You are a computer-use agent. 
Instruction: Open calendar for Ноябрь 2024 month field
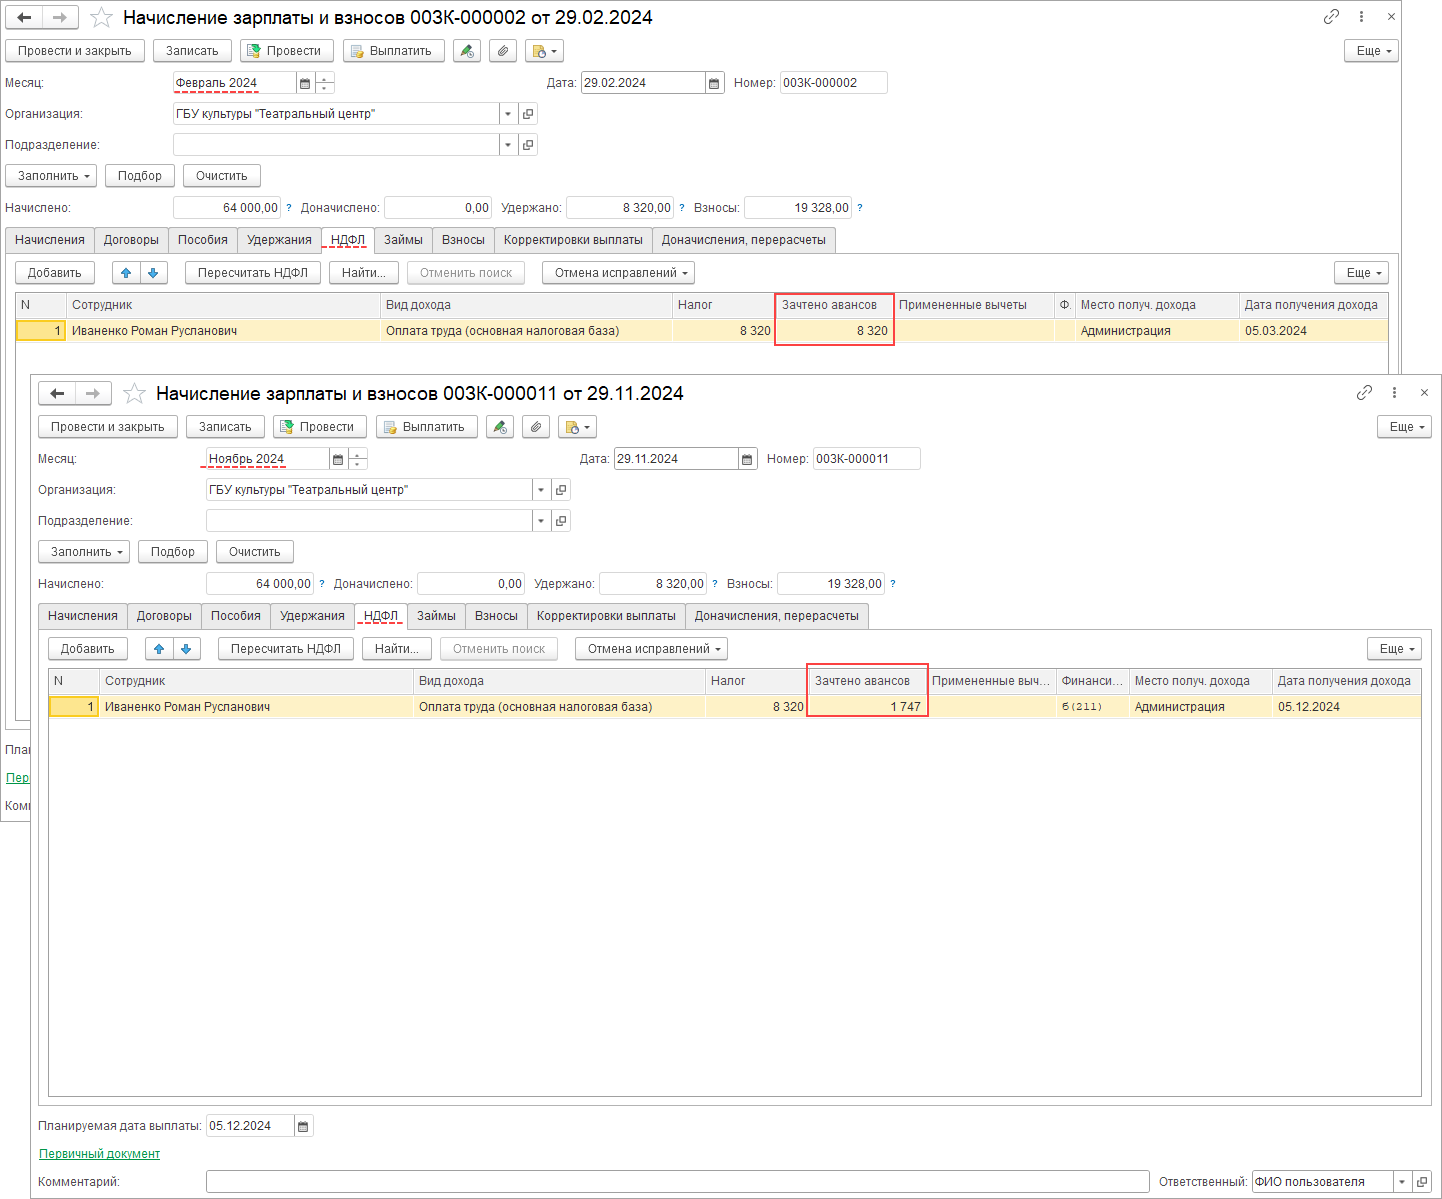point(338,459)
